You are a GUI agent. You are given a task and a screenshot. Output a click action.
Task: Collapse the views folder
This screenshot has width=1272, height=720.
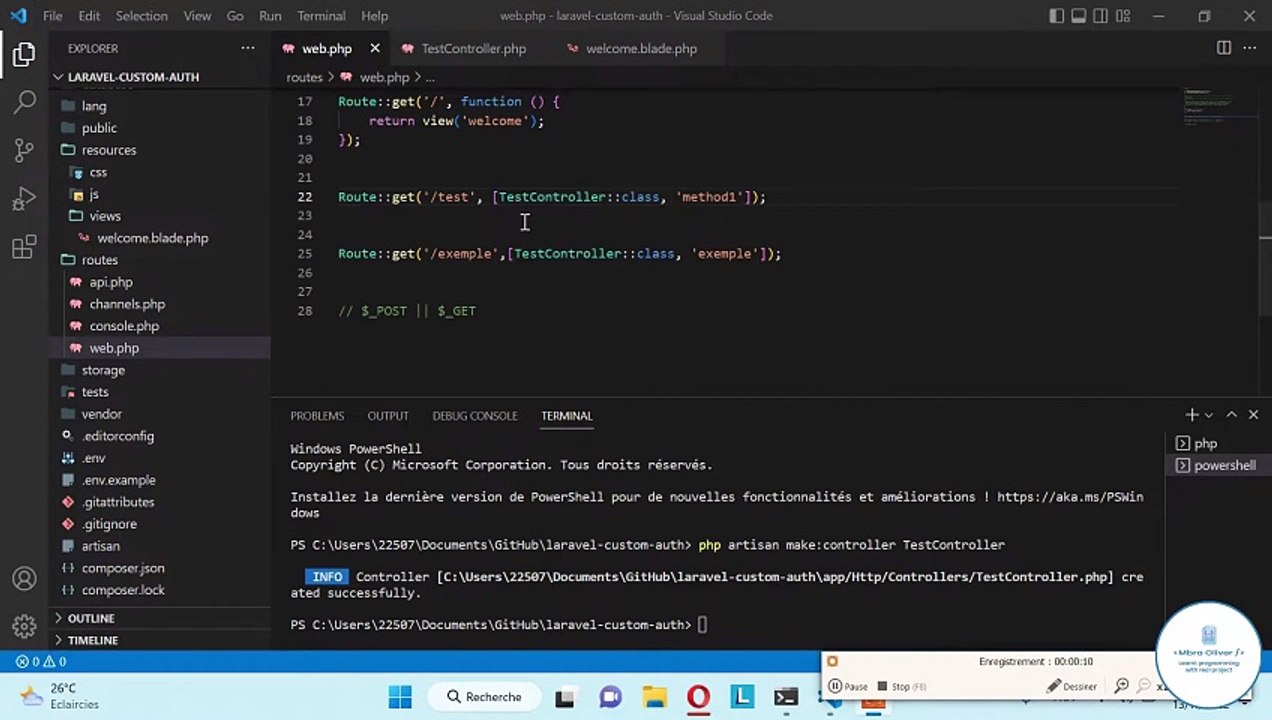pos(160,216)
